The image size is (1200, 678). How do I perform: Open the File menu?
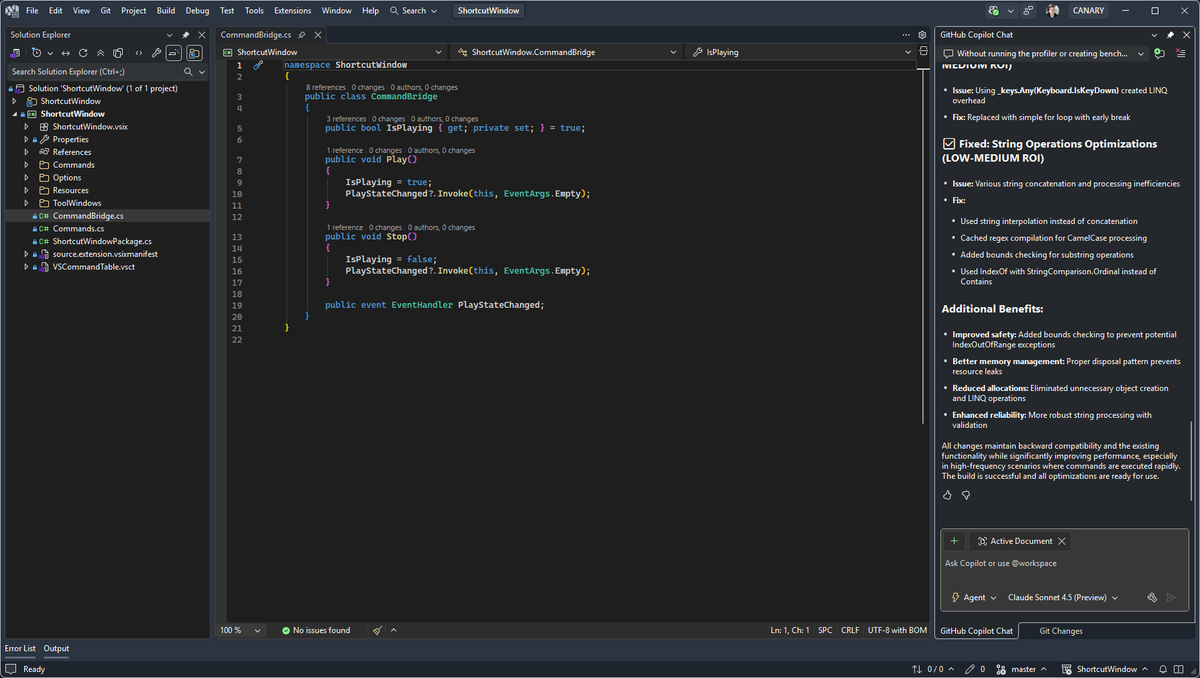point(32,10)
